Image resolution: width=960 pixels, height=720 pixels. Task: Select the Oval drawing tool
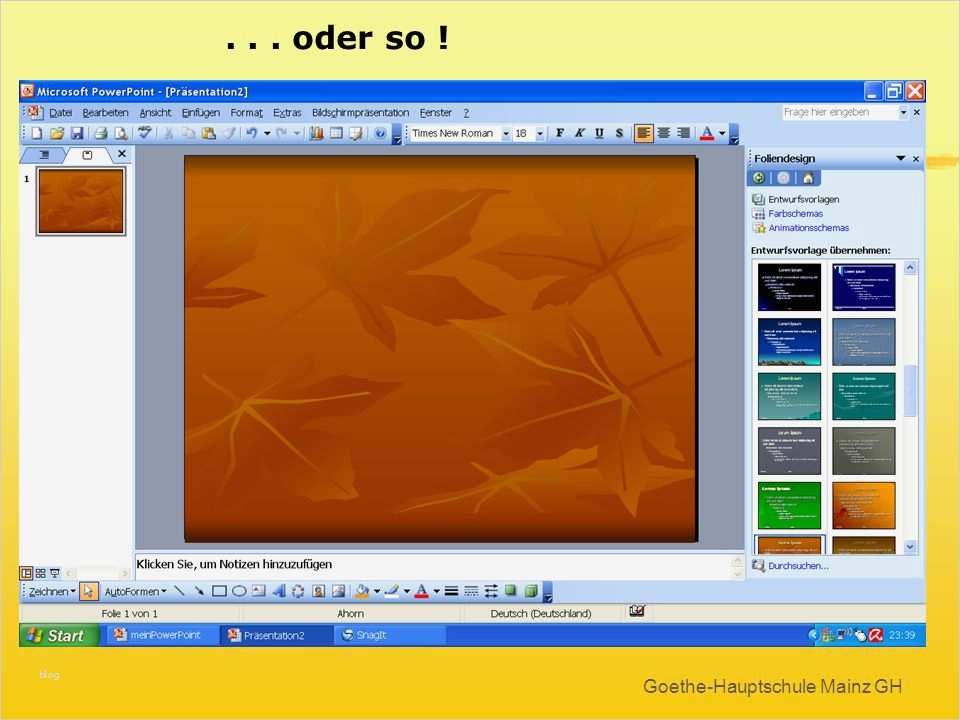coord(239,590)
